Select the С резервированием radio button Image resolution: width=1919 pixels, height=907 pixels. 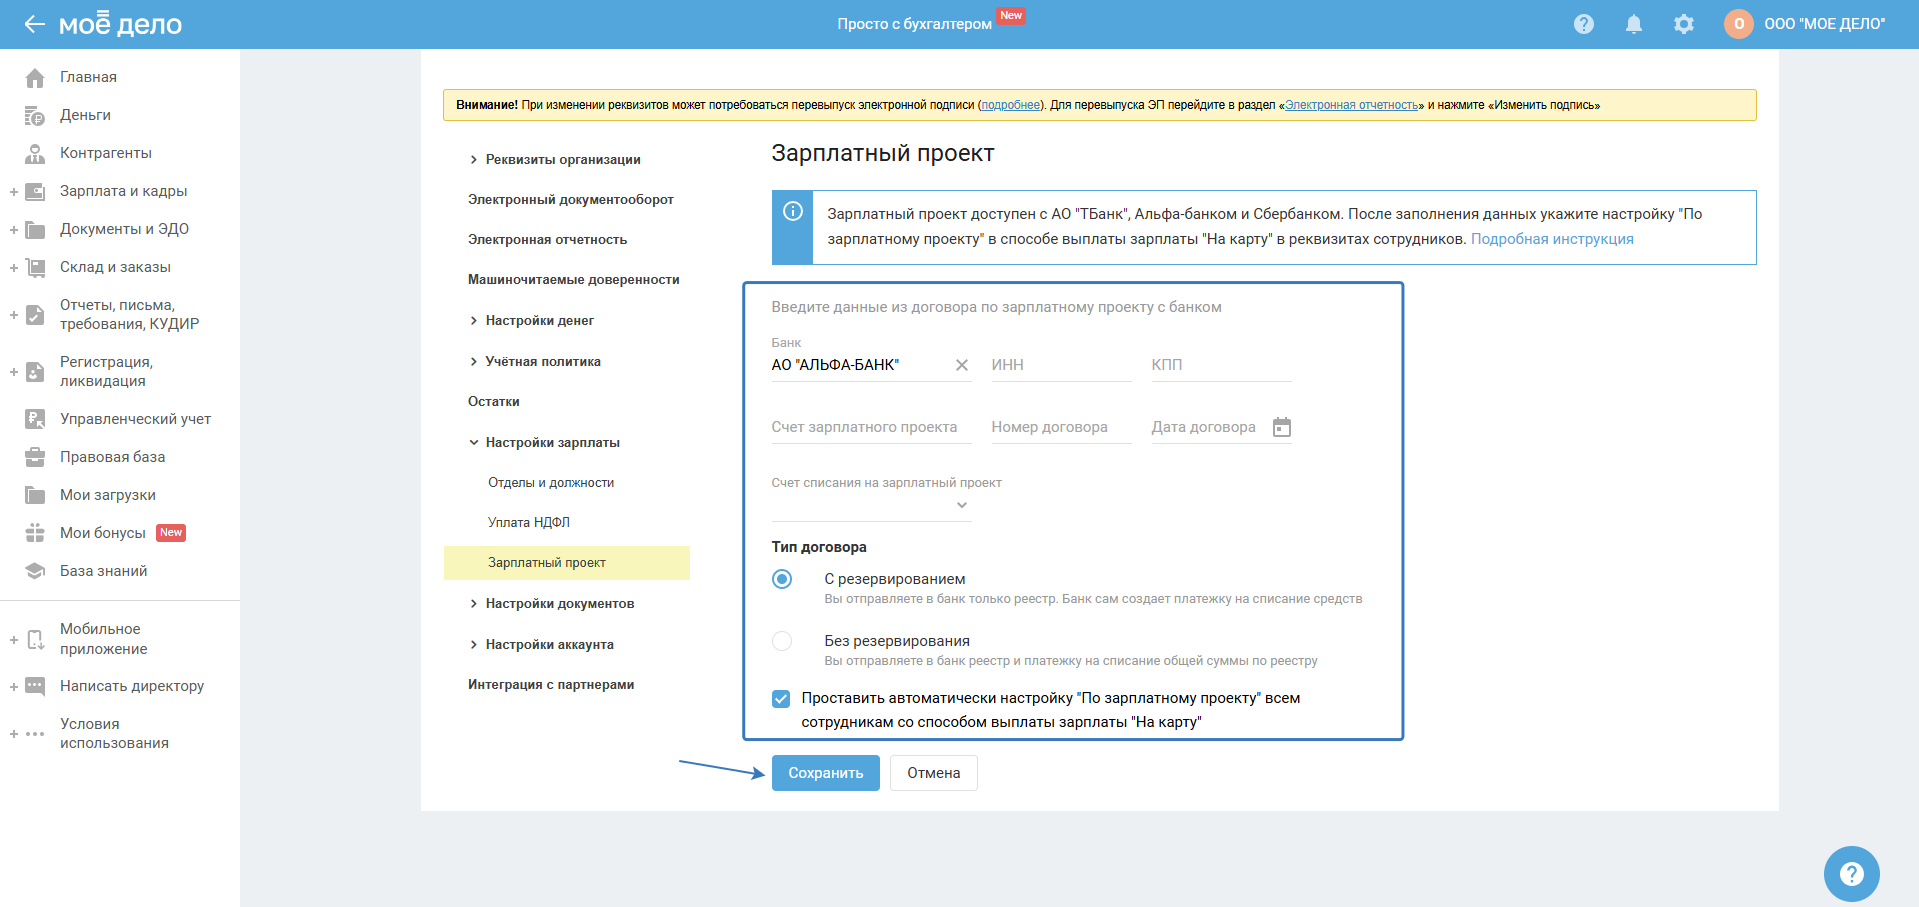782,579
